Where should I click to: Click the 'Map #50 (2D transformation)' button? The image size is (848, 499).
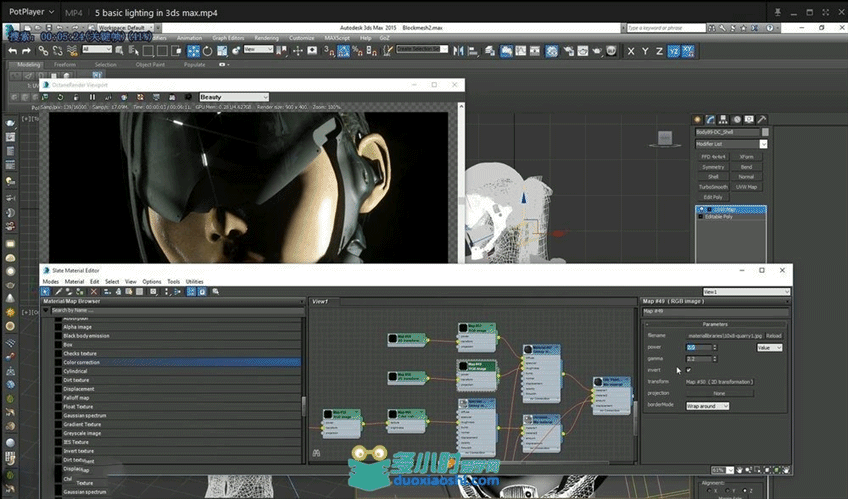click(719, 382)
